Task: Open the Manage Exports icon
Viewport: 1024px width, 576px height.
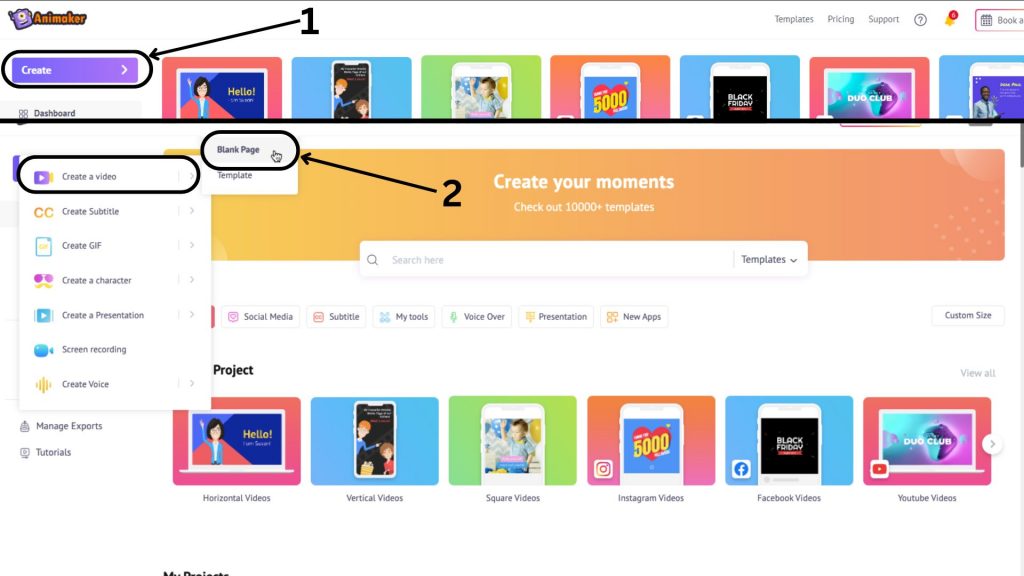Action: 25,426
